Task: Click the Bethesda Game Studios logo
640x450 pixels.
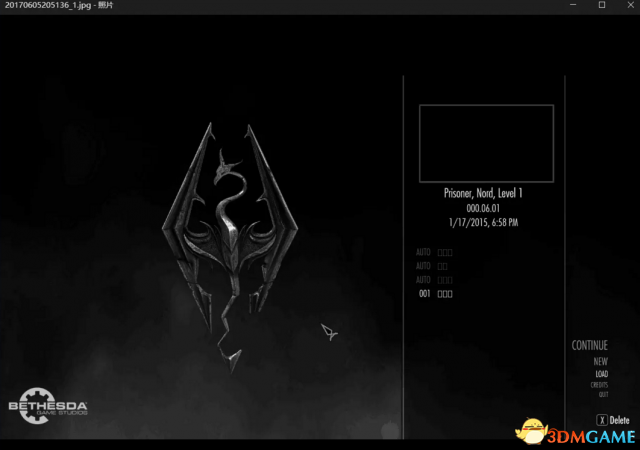Action: (x=48, y=406)
